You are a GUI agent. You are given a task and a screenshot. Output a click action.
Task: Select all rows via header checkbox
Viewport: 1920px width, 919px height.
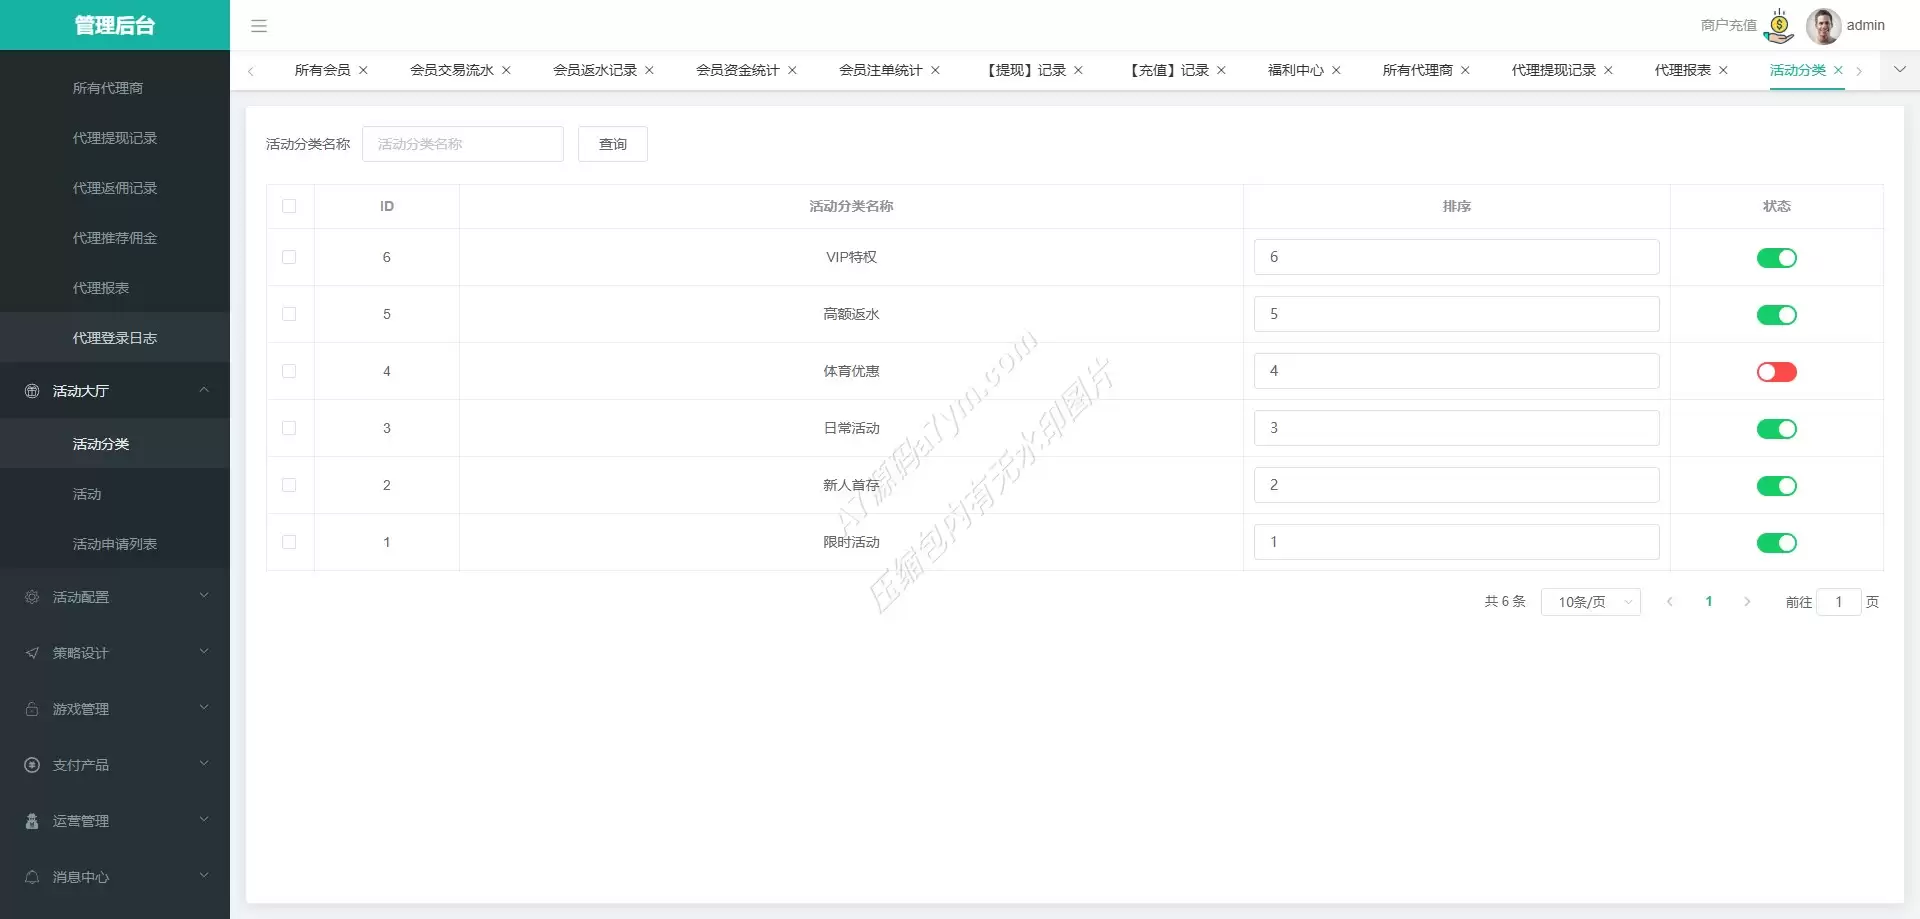coord(289,206)
